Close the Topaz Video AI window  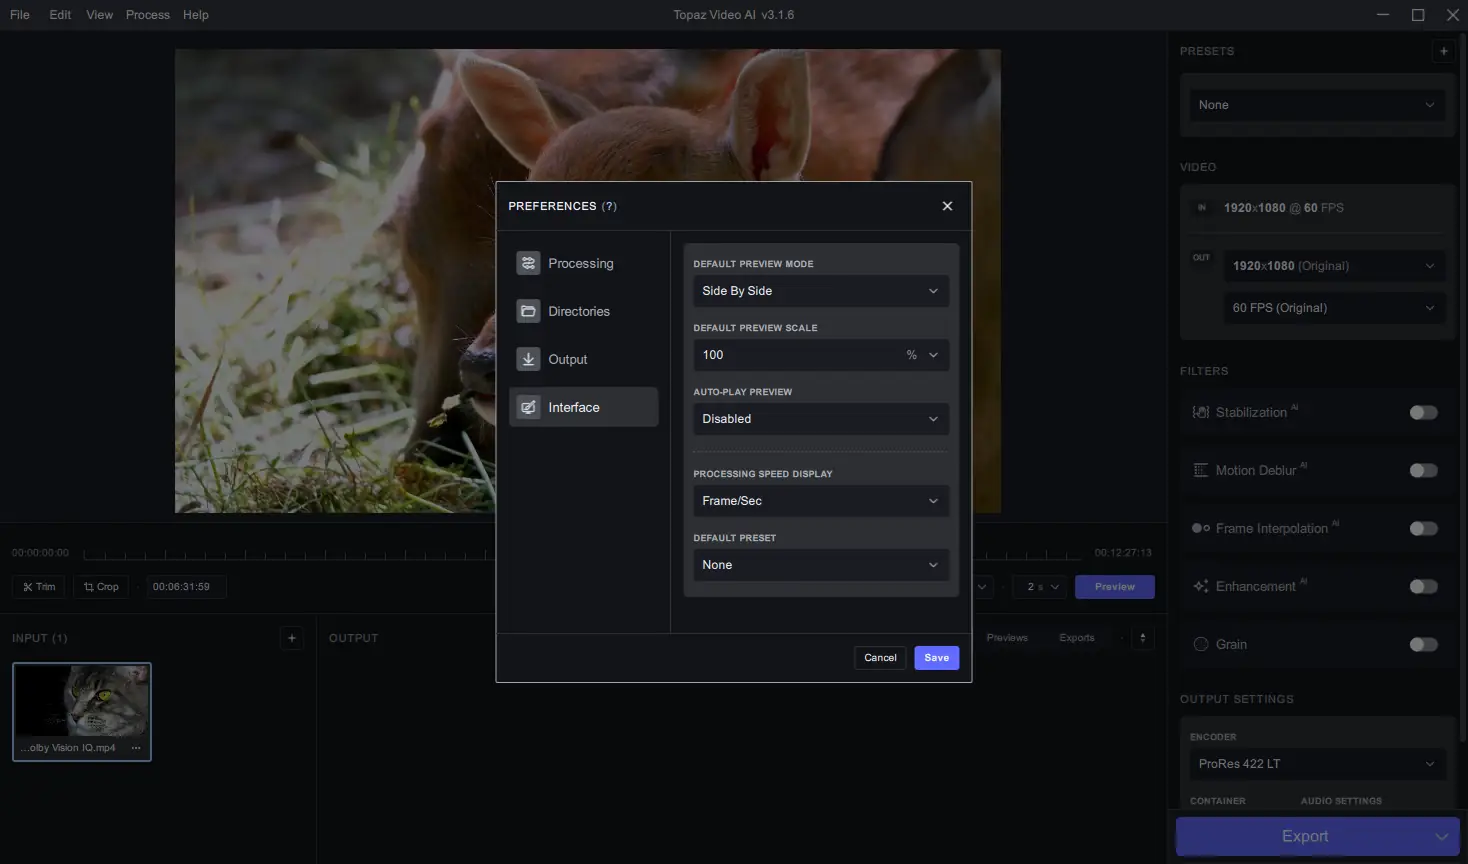[x=1453, y=15]
